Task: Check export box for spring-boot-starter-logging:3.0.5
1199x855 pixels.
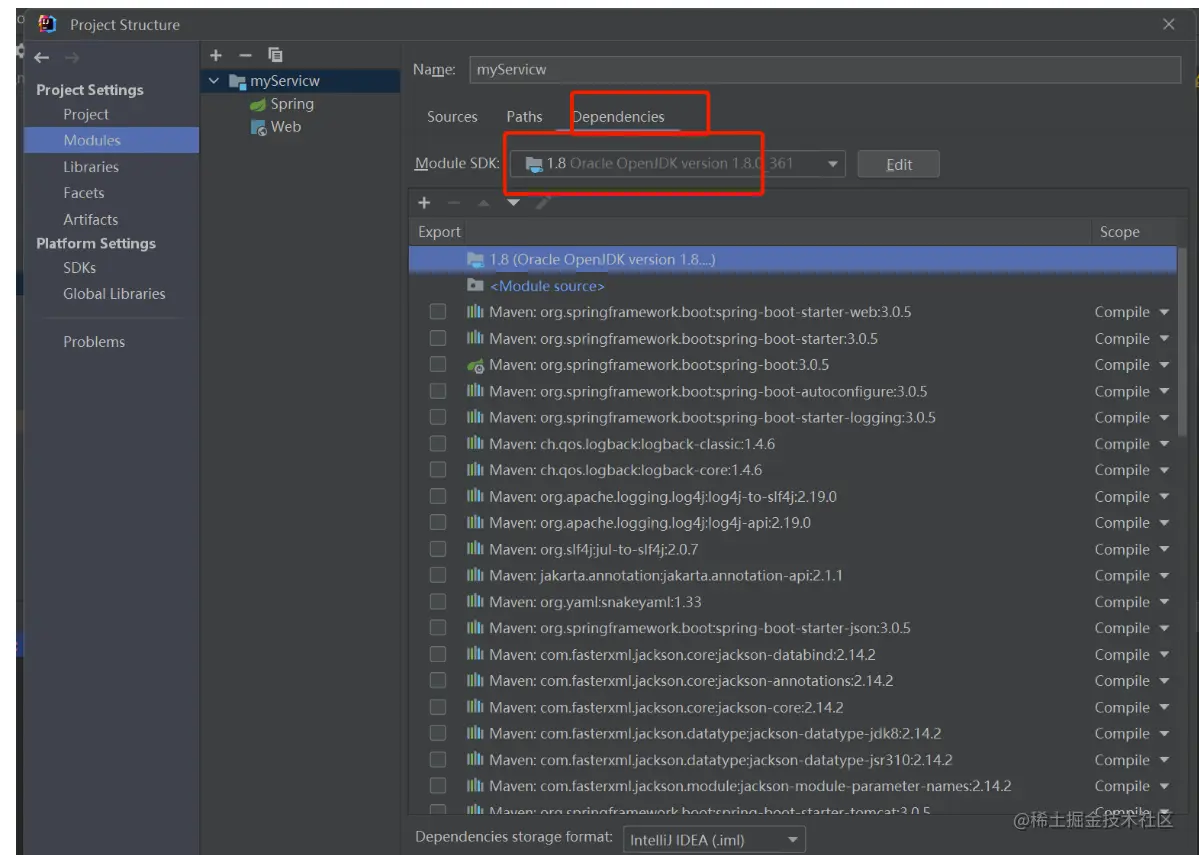Action: [437, 417]
